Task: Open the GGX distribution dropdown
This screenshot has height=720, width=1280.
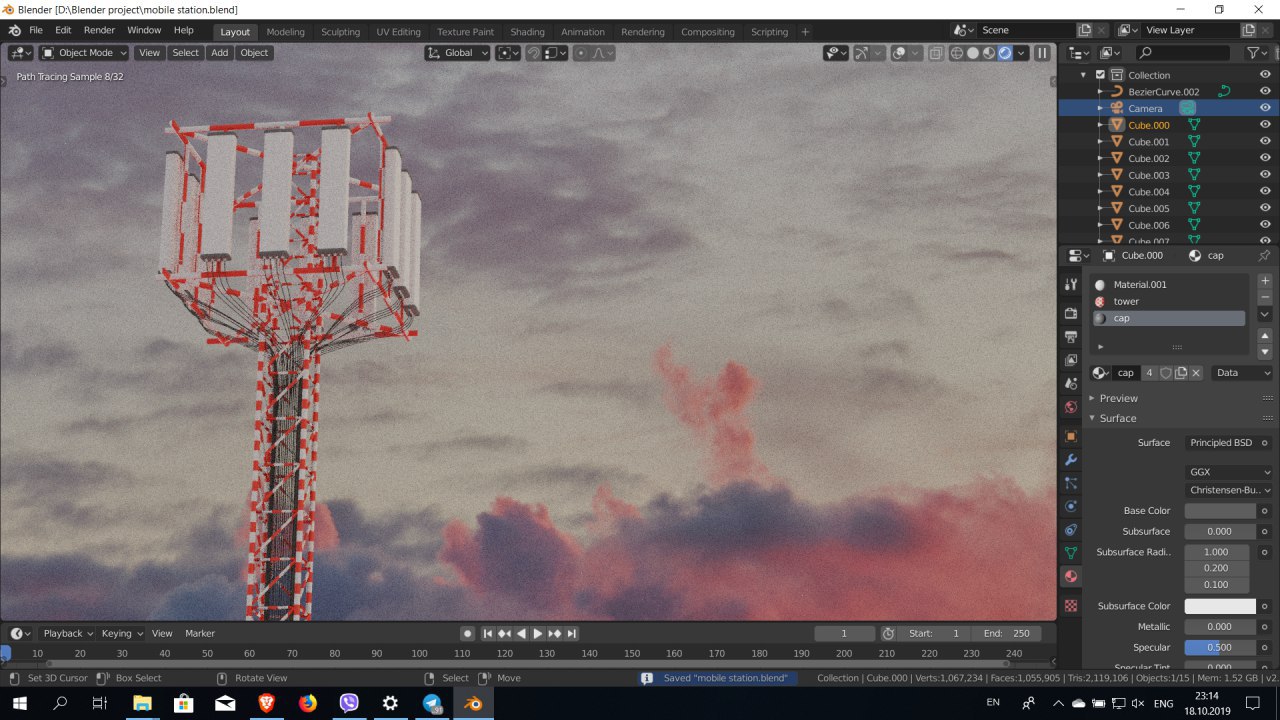Action: (x=1229, y=472)
